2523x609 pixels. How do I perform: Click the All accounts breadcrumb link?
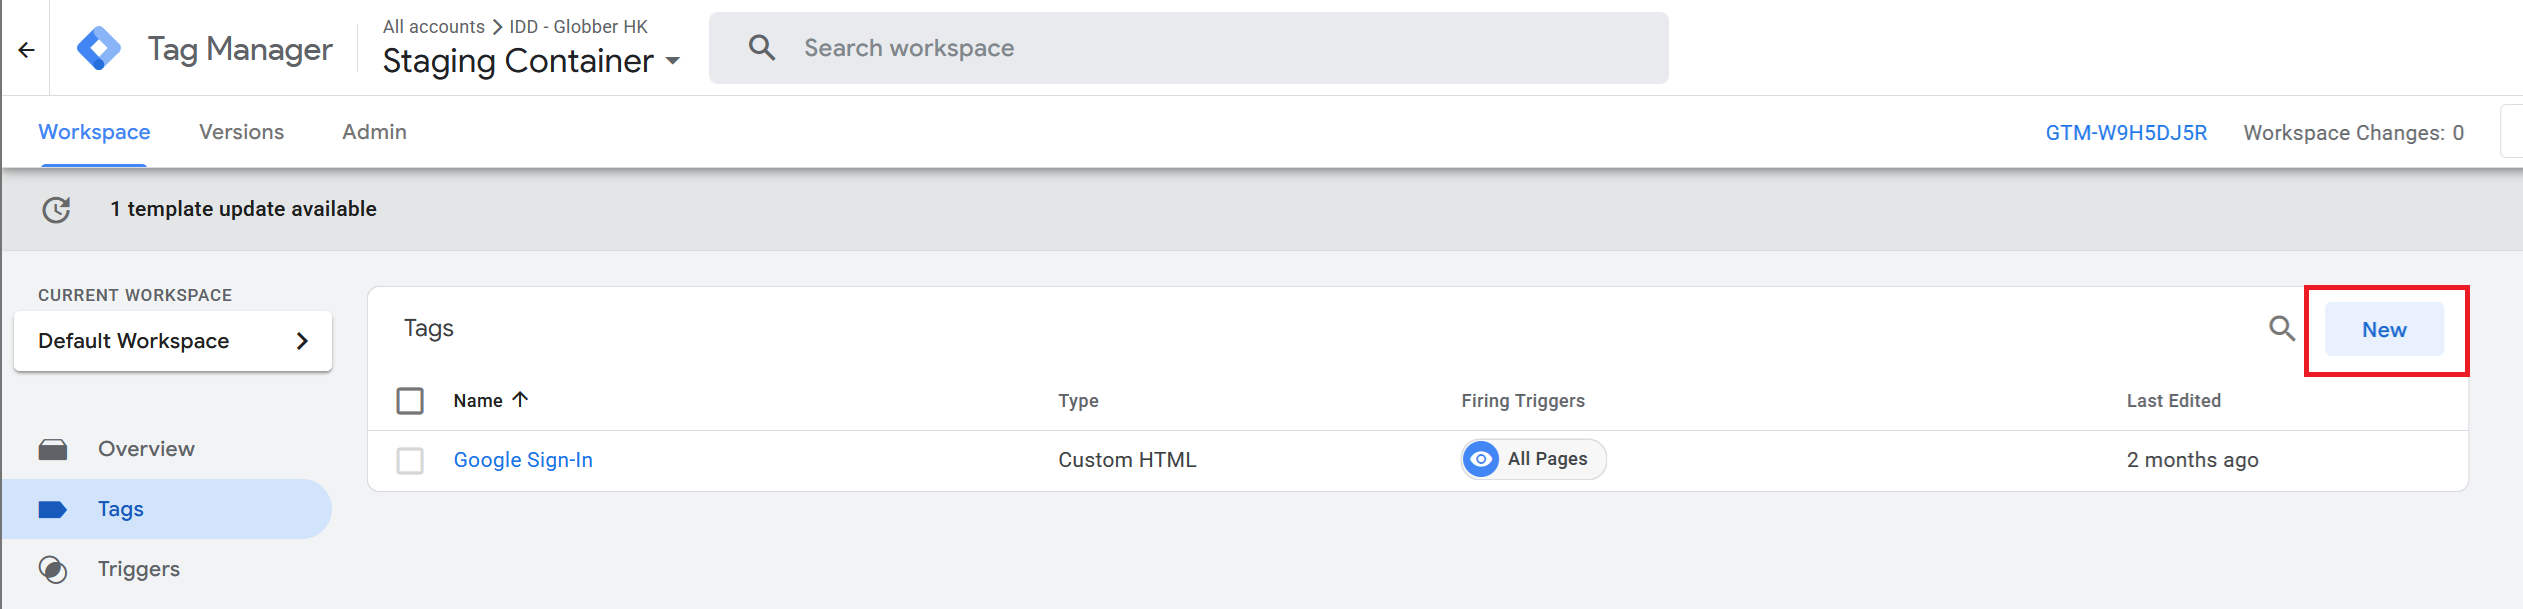pos(433,27)
